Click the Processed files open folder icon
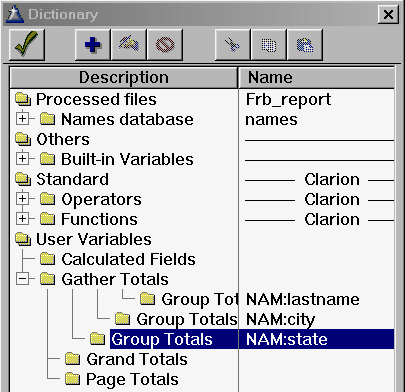This screenshot has height=392, width=405. tap(23, 99)
